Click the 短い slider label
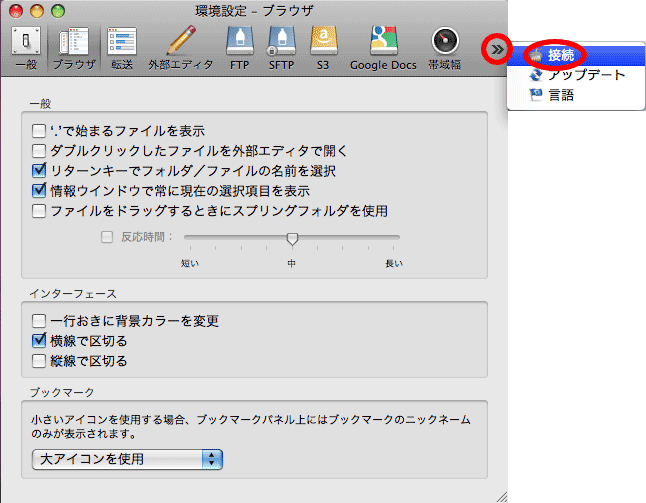Image resolution: width=646 pixels, height=503 pixels. (190, 264)
